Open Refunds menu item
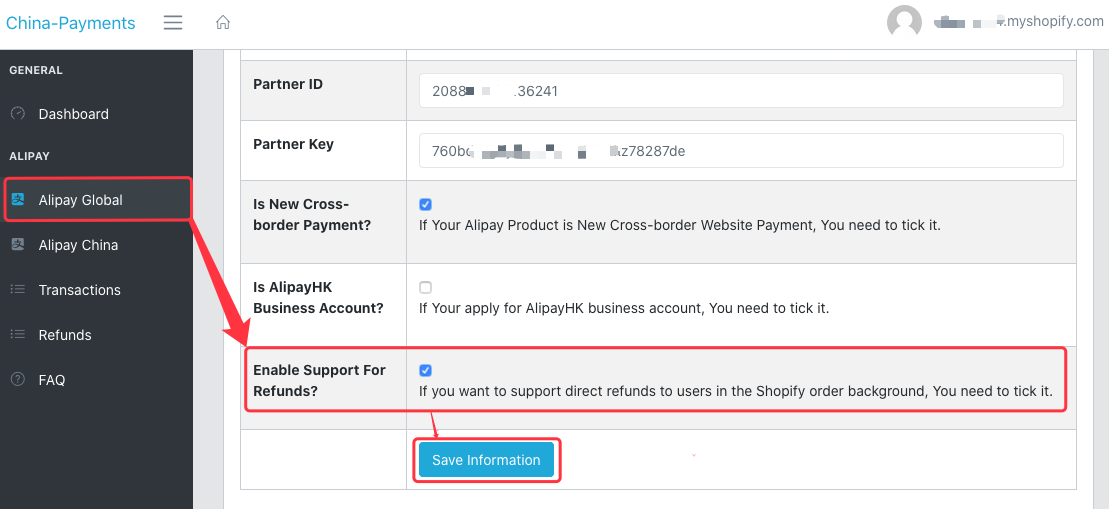The width and height of the screenshot is (1109, 509). point(96,335)
